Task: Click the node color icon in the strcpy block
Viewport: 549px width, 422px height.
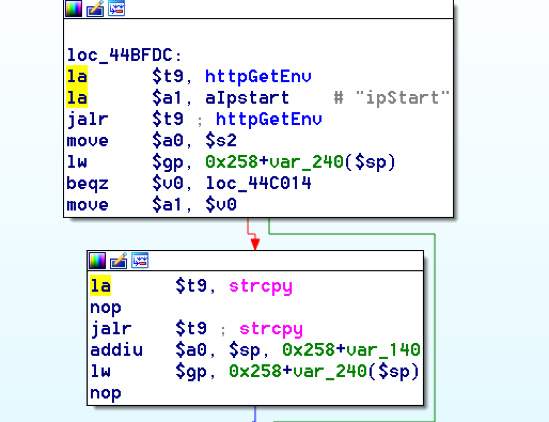Action: (x=97, y=261)
